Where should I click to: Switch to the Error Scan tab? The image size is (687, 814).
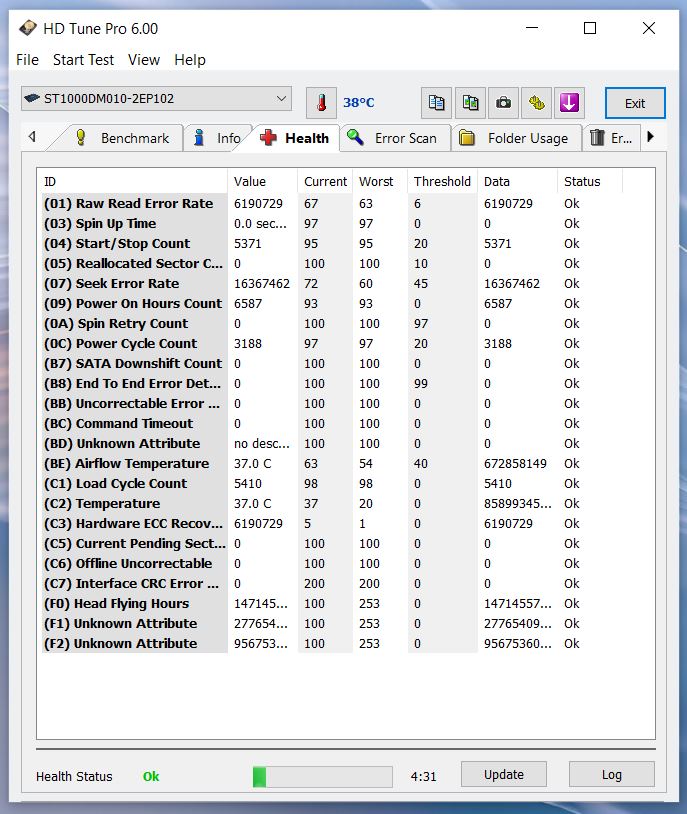point(394,138)
